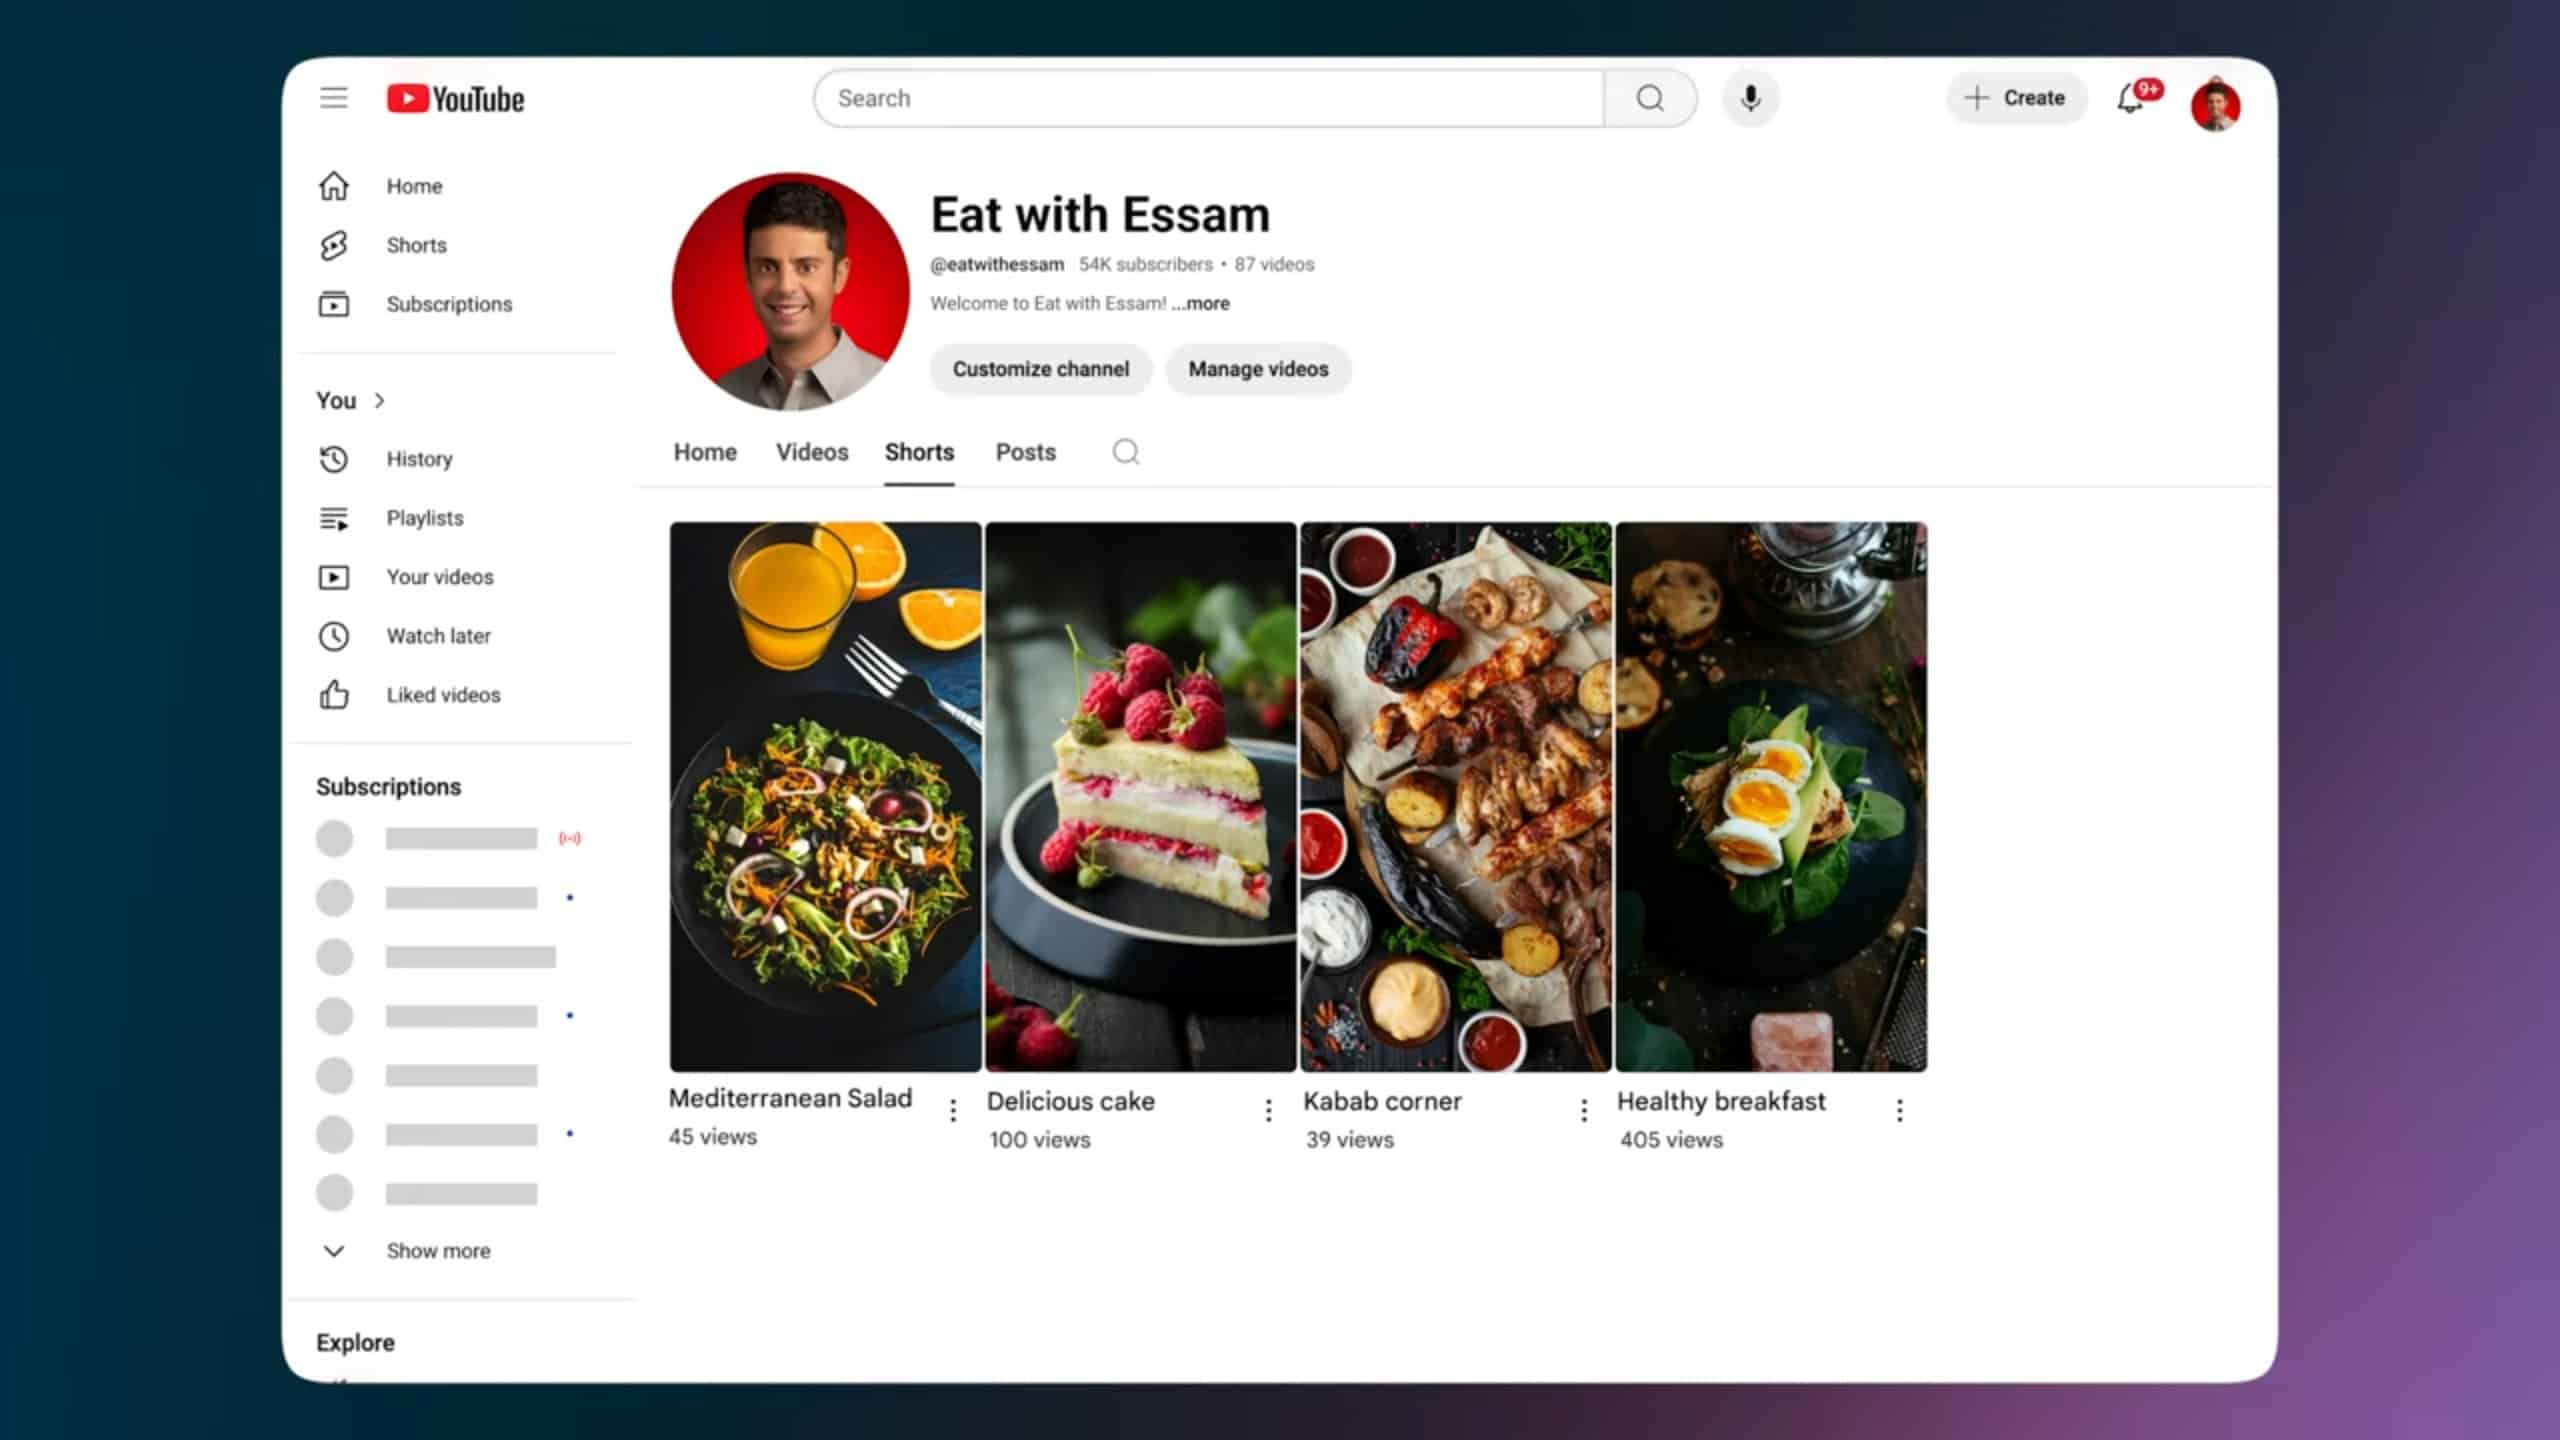Screen dimensions: 2560x1440
Task: Open the Delicious cake short thumbnail
Action: 1140,797
